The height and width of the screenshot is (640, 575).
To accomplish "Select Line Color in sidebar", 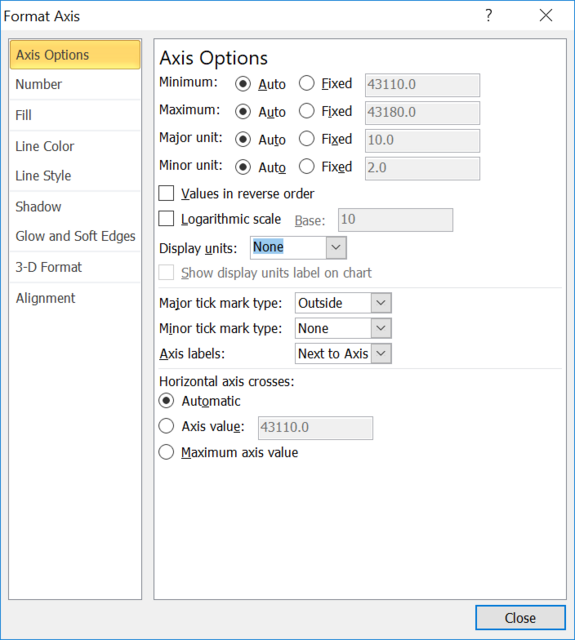I will pos(75,146).
